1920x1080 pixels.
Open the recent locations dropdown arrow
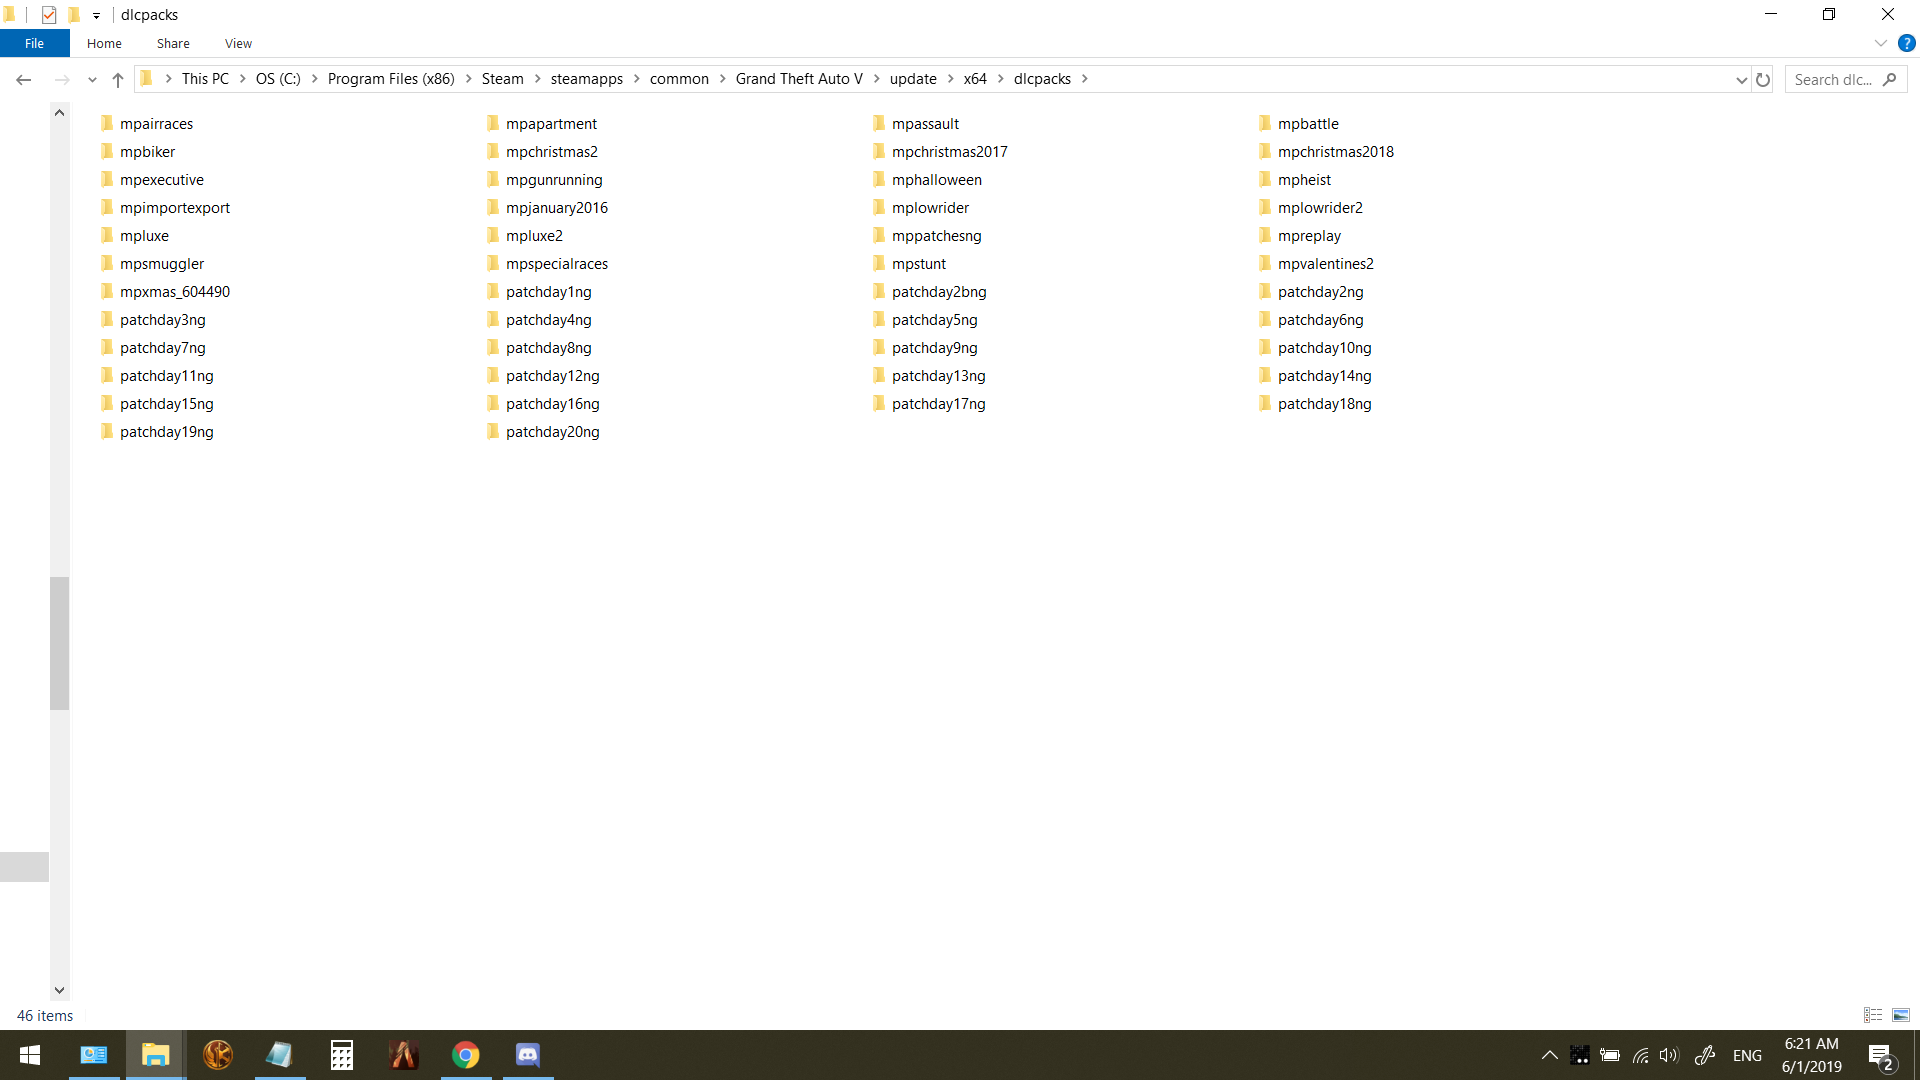(92, 79)
